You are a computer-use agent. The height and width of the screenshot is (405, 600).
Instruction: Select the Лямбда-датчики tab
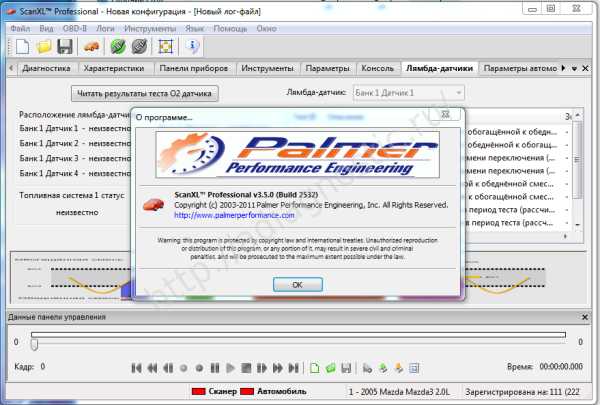tap(439, 68)
